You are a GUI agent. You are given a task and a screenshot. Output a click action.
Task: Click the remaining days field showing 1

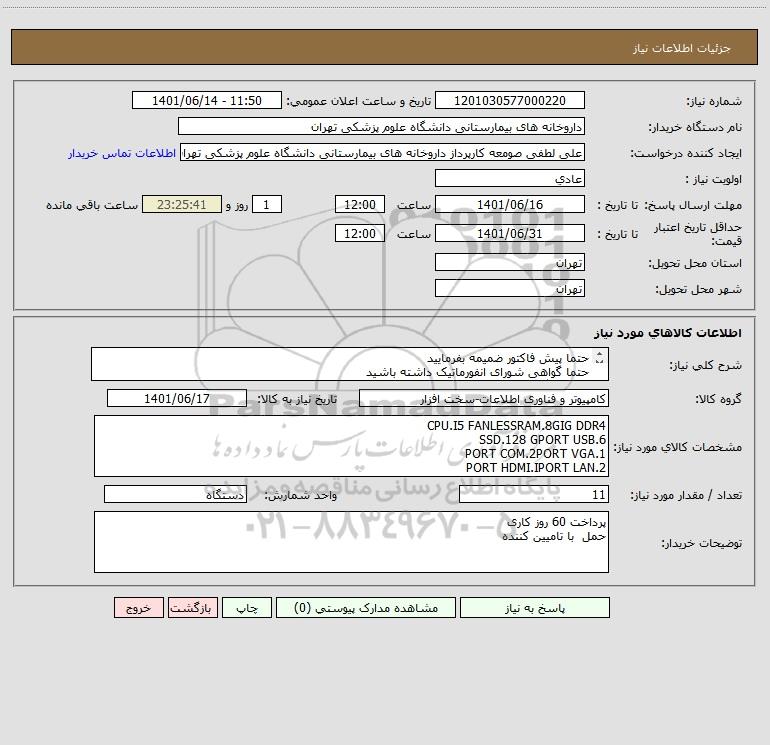[x=267, y=204]
